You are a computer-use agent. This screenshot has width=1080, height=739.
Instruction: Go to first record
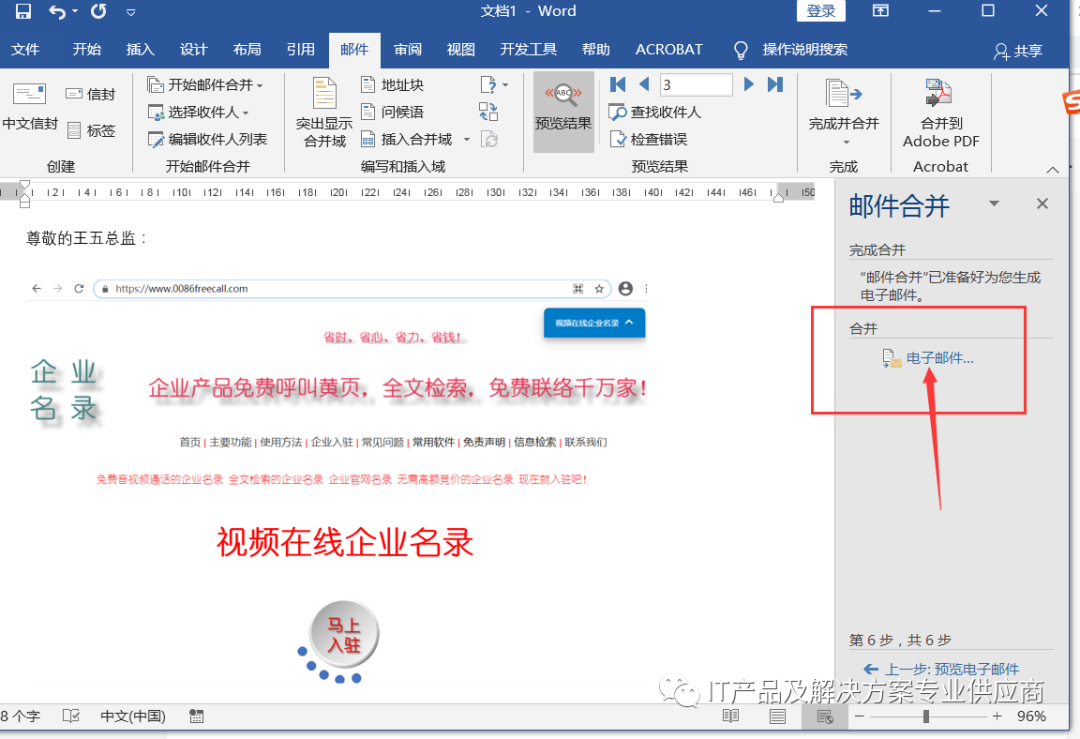coord(618,85)
